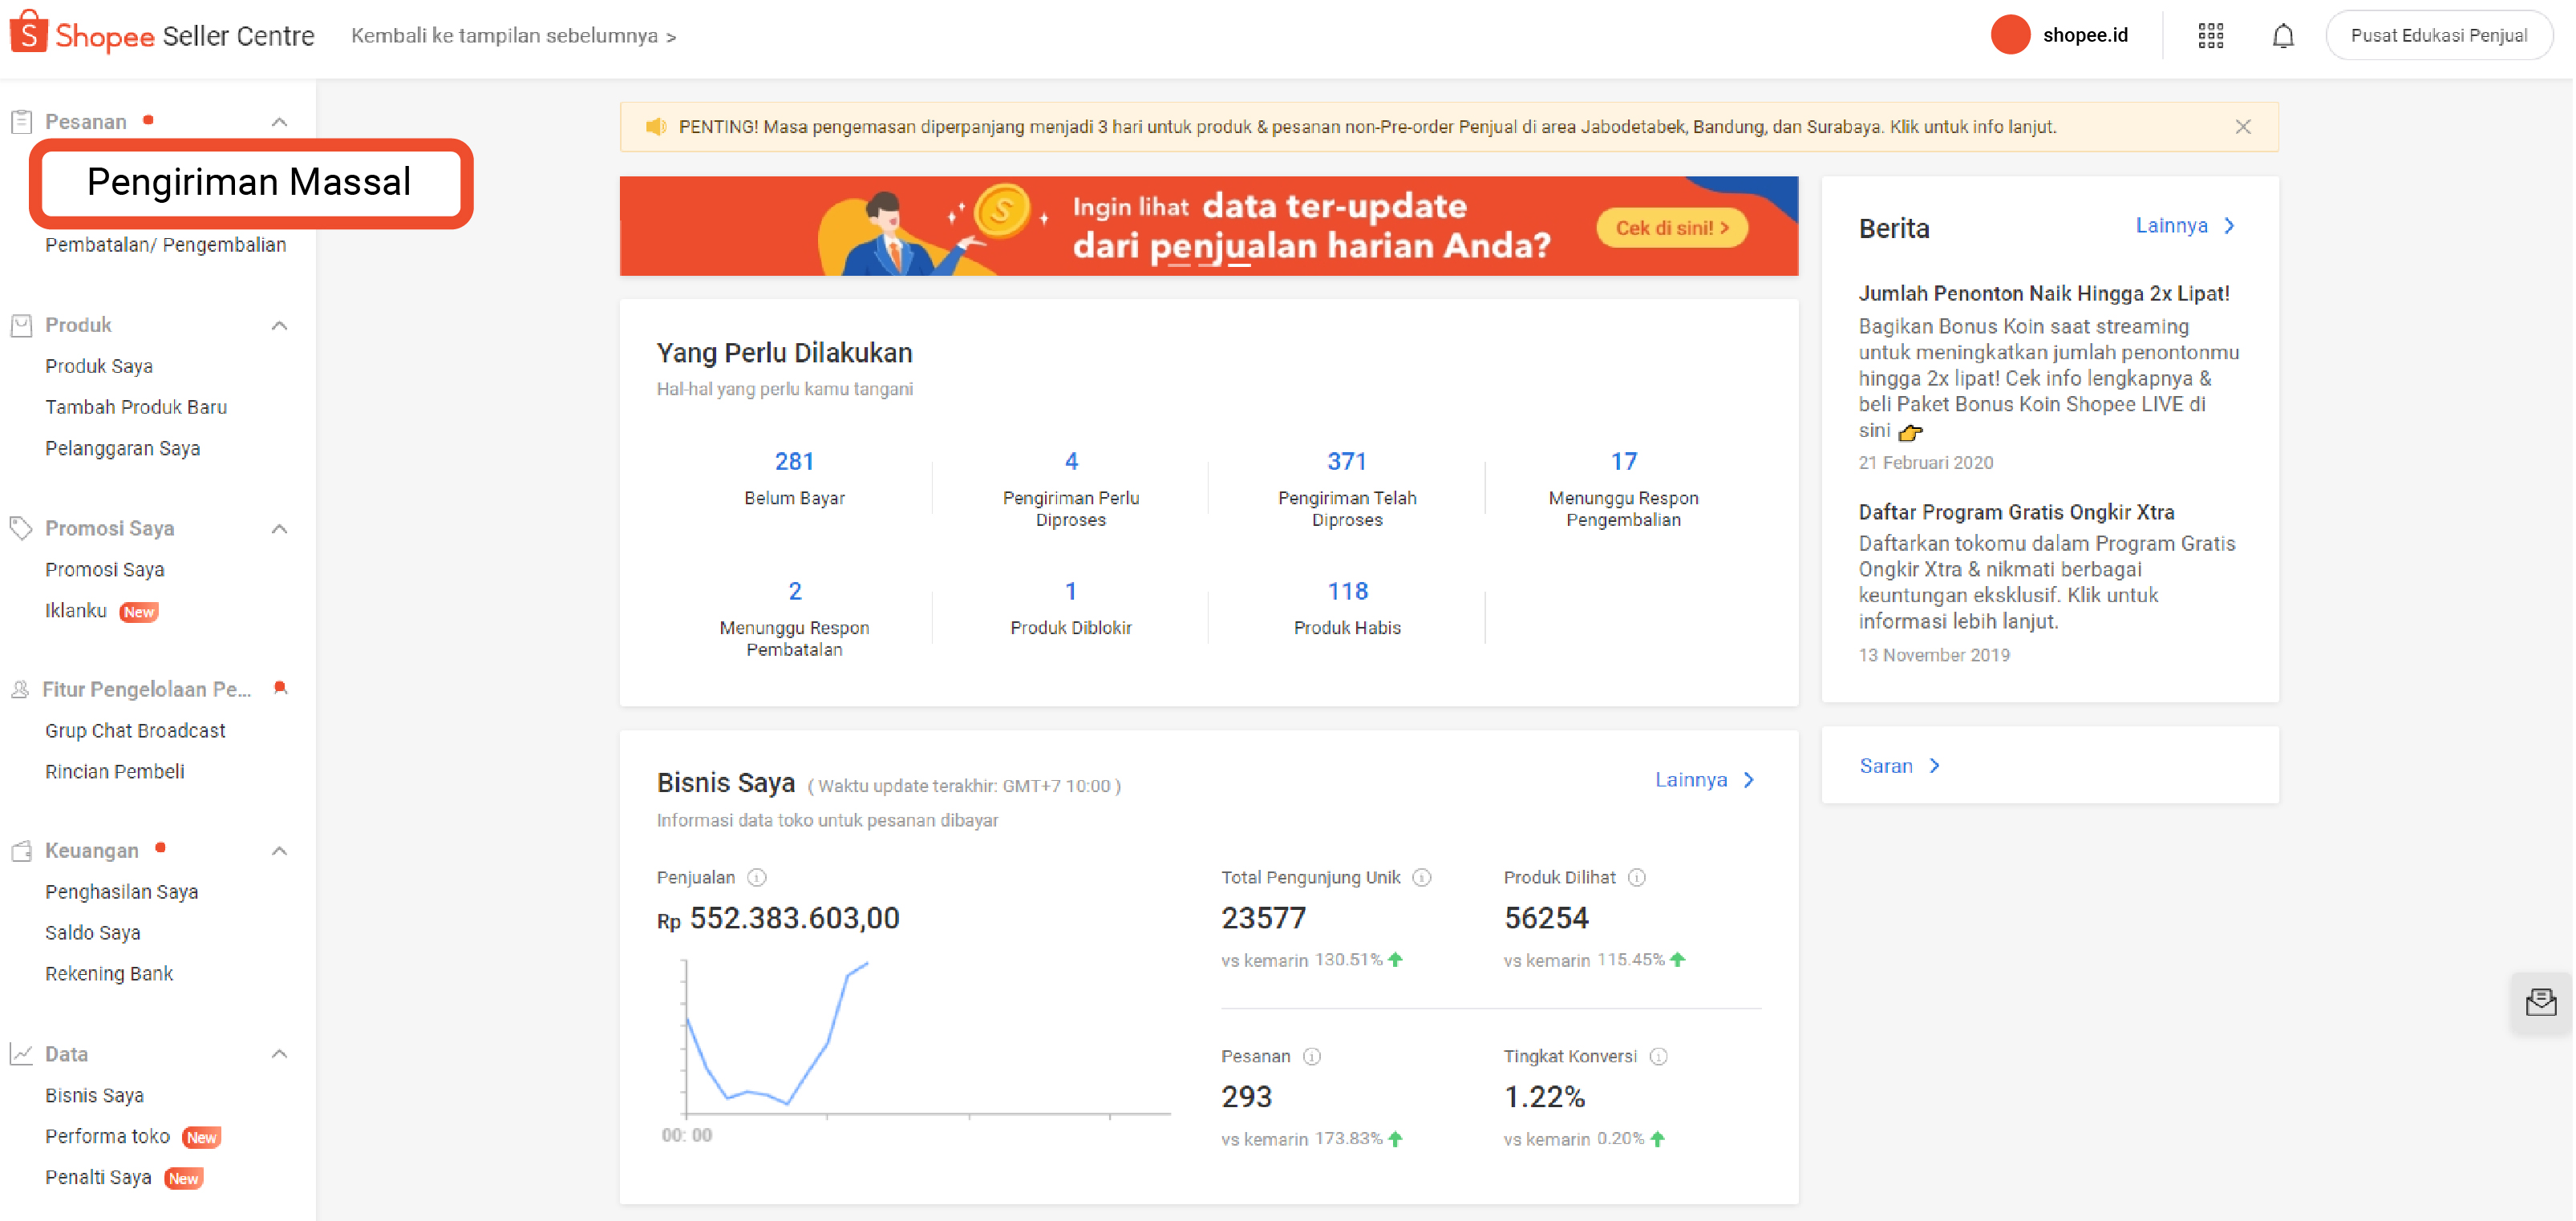Open the apps grid icon
2576x1221 pixels.
point(2211,36)
